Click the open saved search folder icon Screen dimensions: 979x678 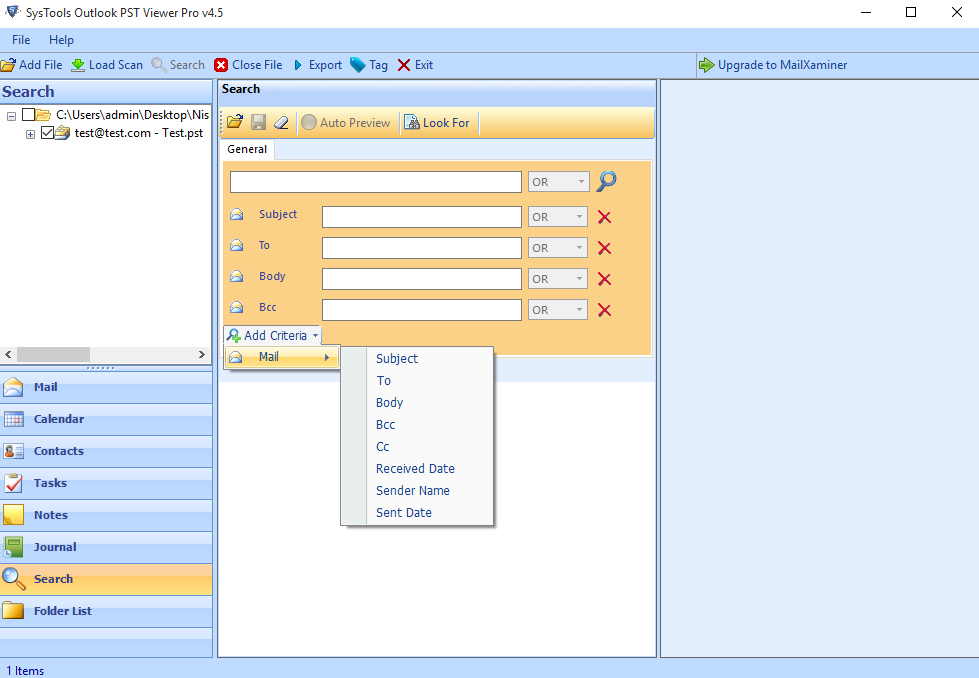235,122
